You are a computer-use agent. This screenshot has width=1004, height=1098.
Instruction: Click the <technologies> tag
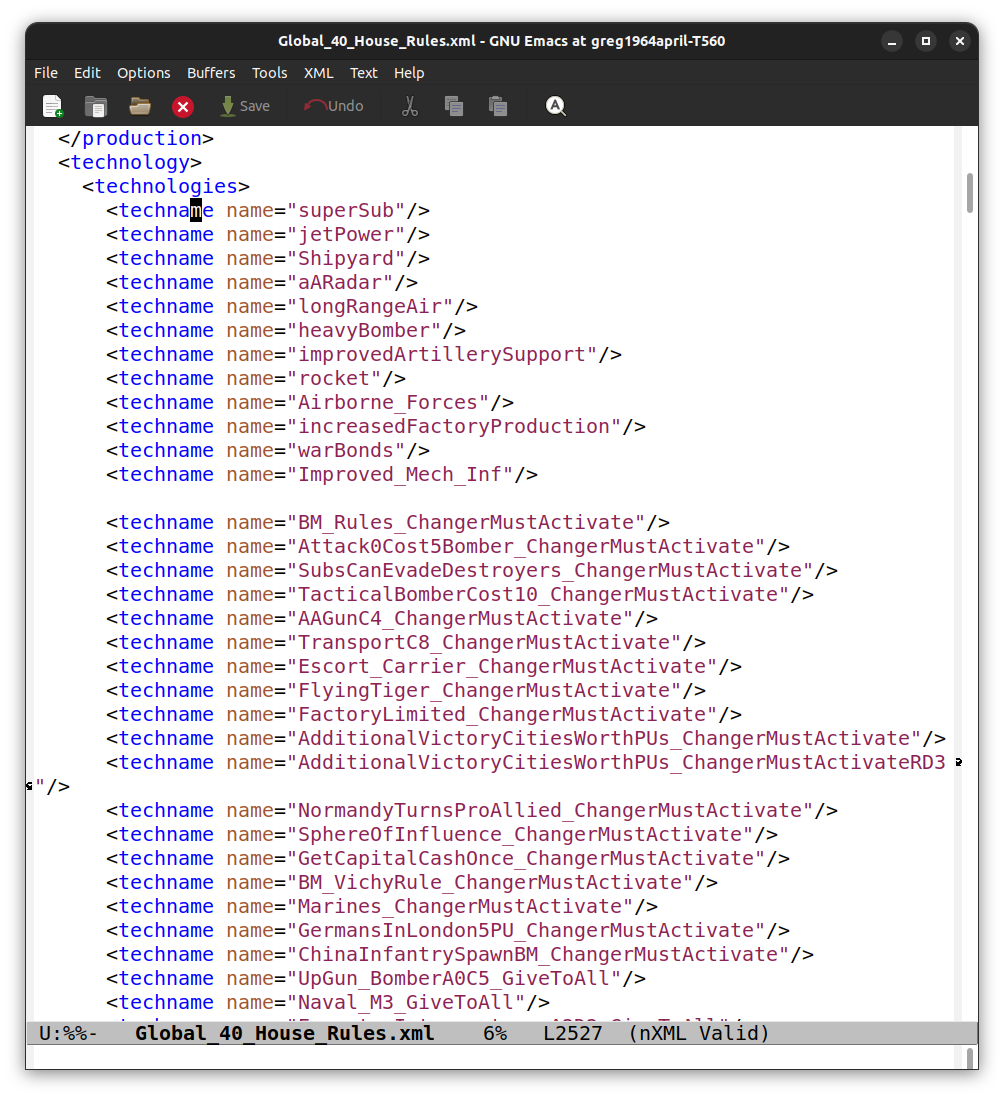166,186
